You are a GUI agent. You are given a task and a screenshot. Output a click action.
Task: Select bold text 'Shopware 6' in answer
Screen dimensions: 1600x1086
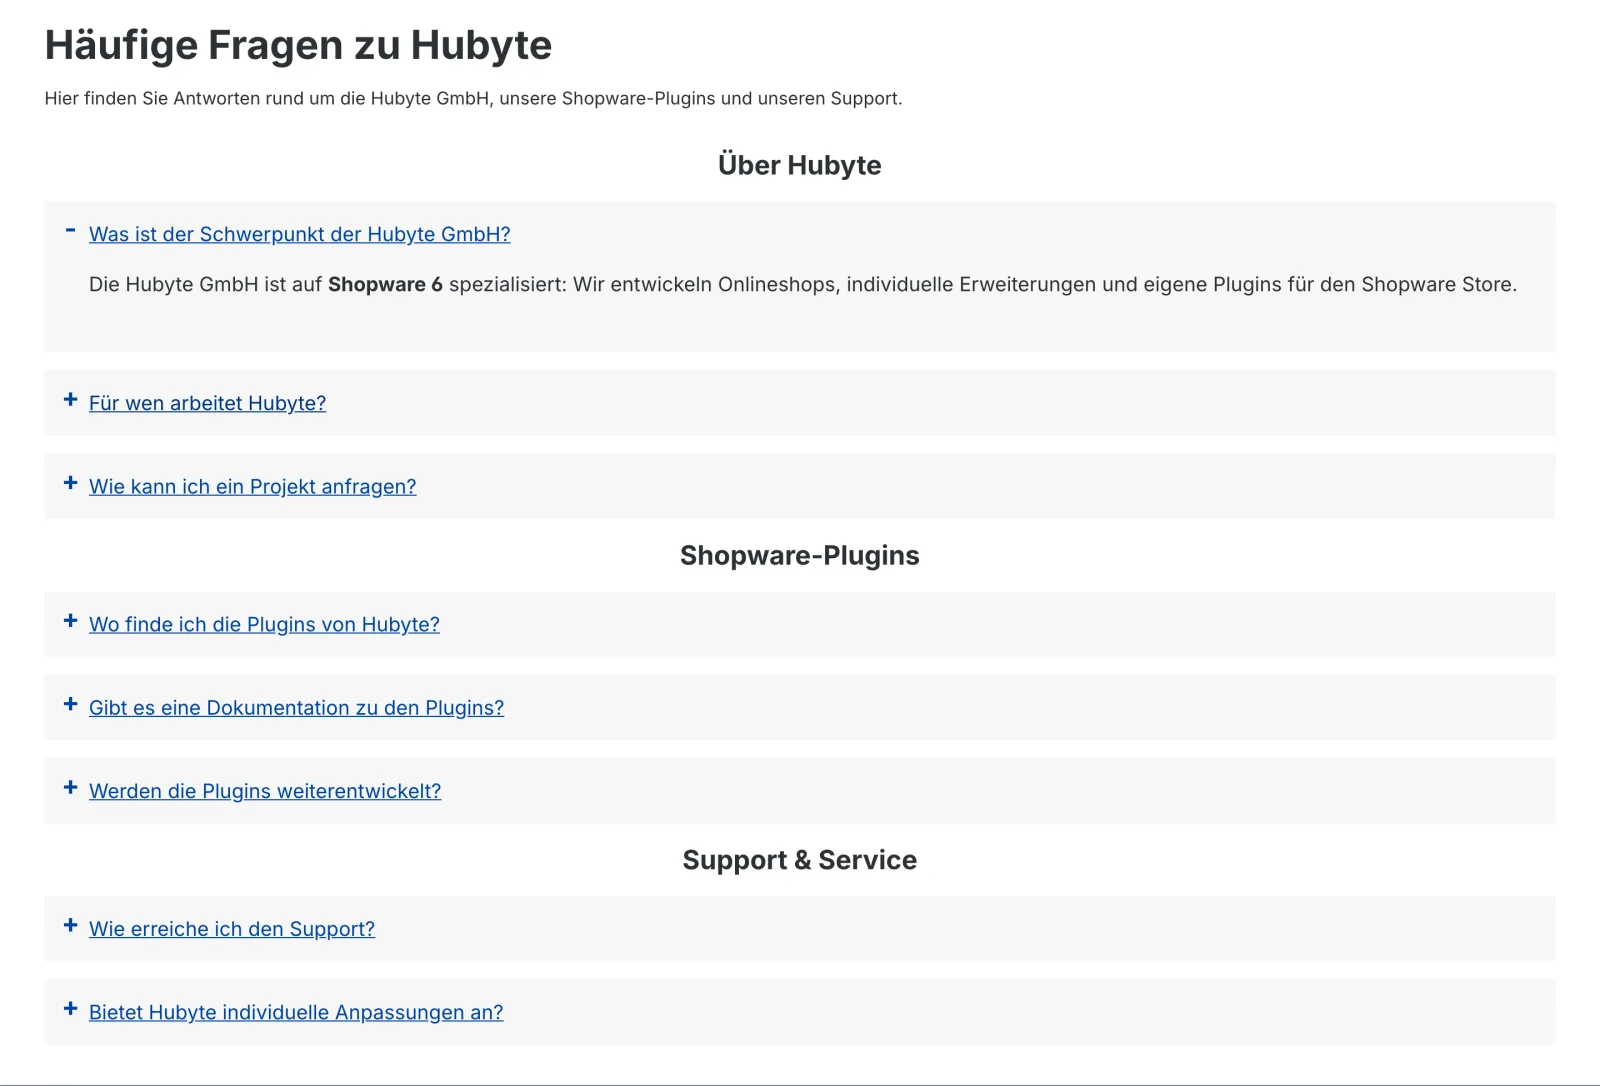pyautogui.click(x=385, y=285)
